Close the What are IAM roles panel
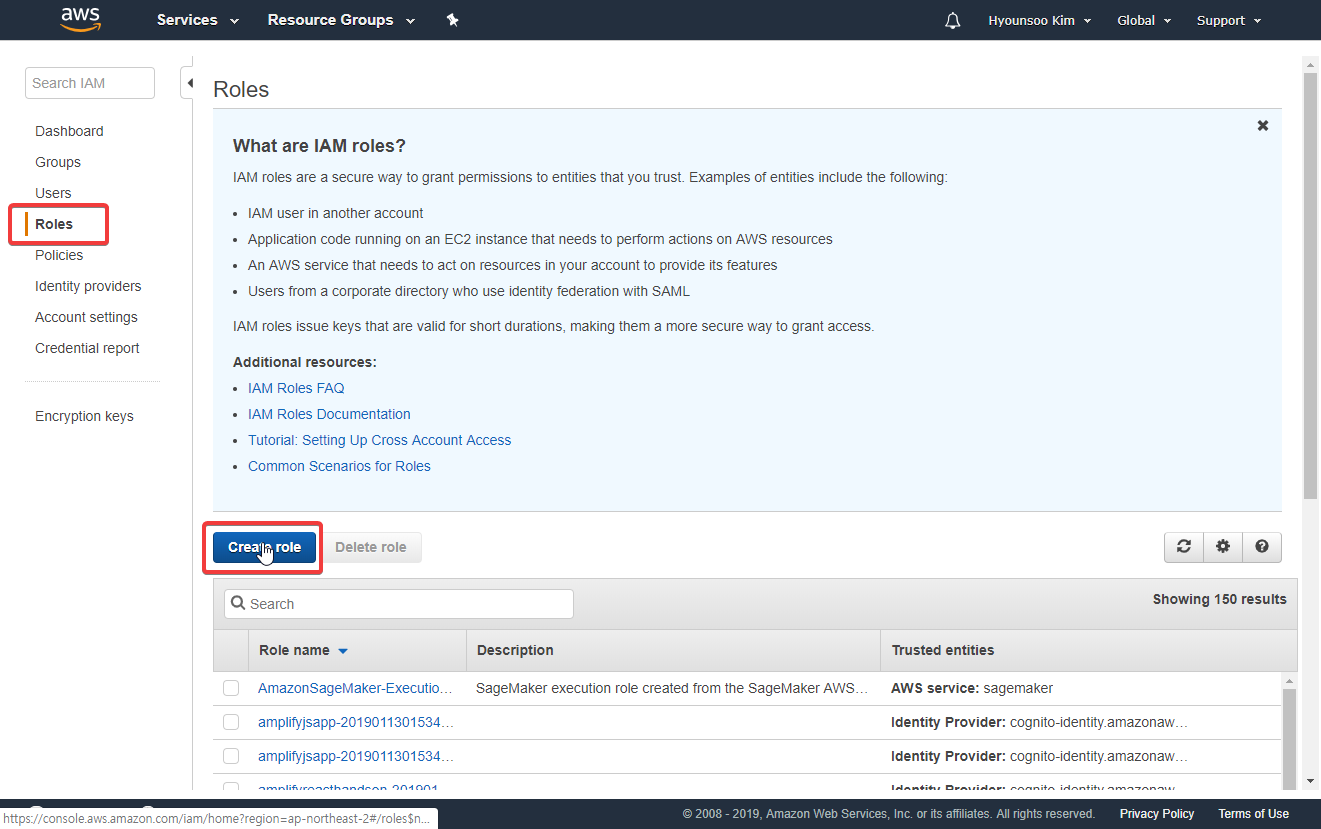 pyautogui.click(x=1263, y=125)
